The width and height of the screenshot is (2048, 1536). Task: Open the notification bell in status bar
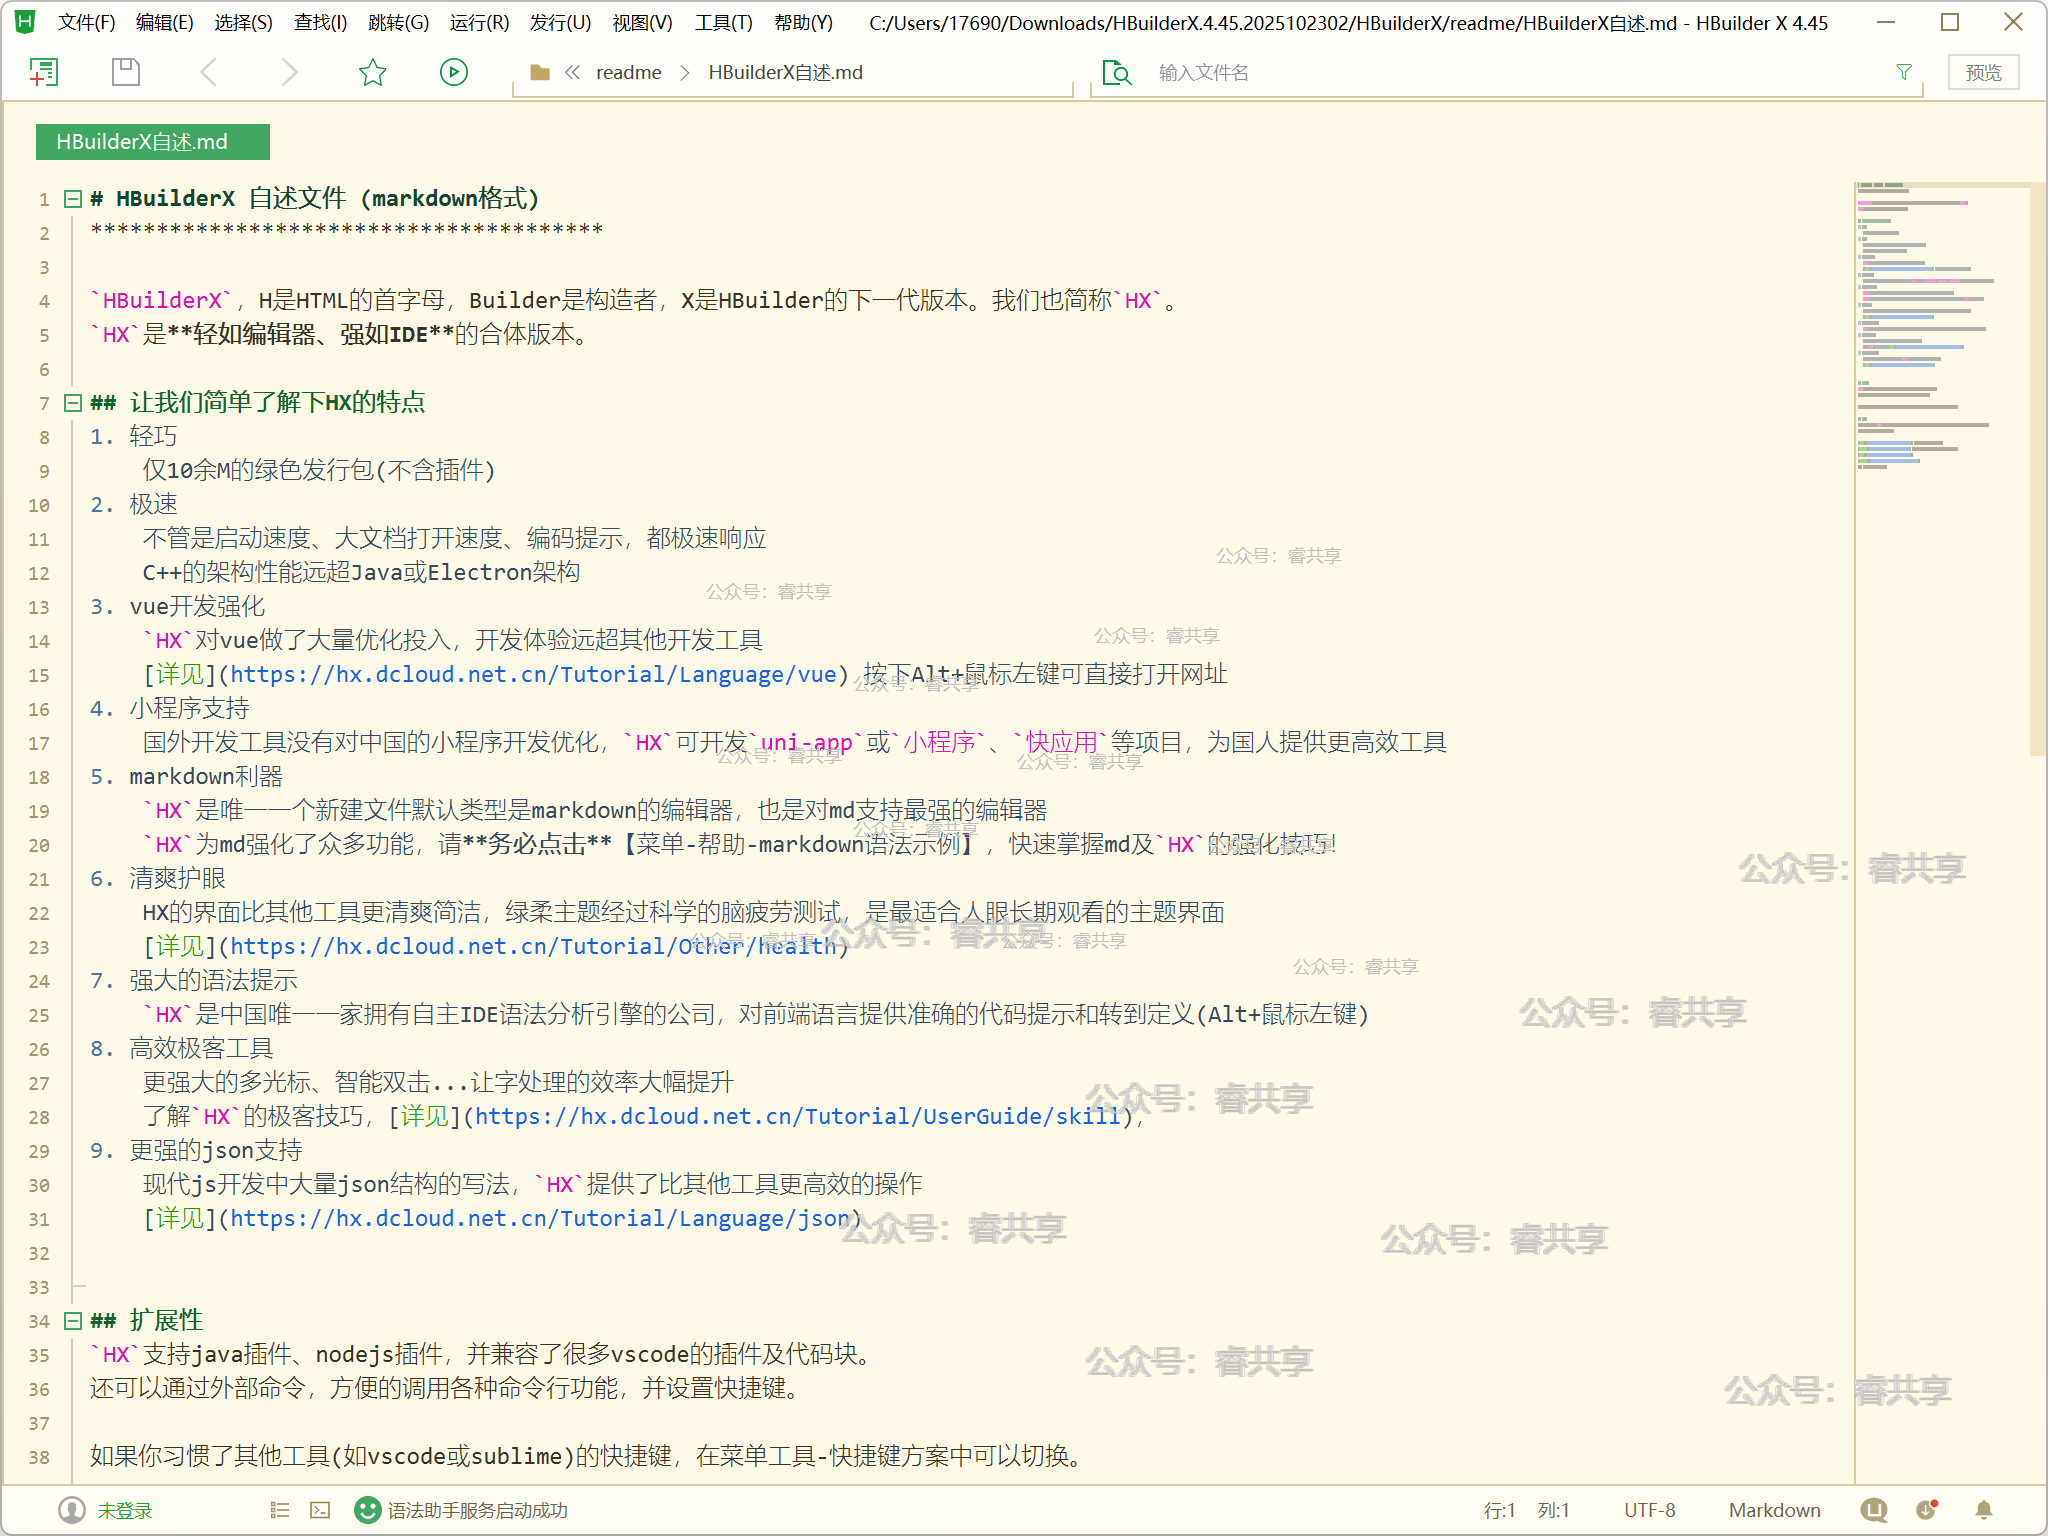pyautogui.click(x=1984, y=1510)
